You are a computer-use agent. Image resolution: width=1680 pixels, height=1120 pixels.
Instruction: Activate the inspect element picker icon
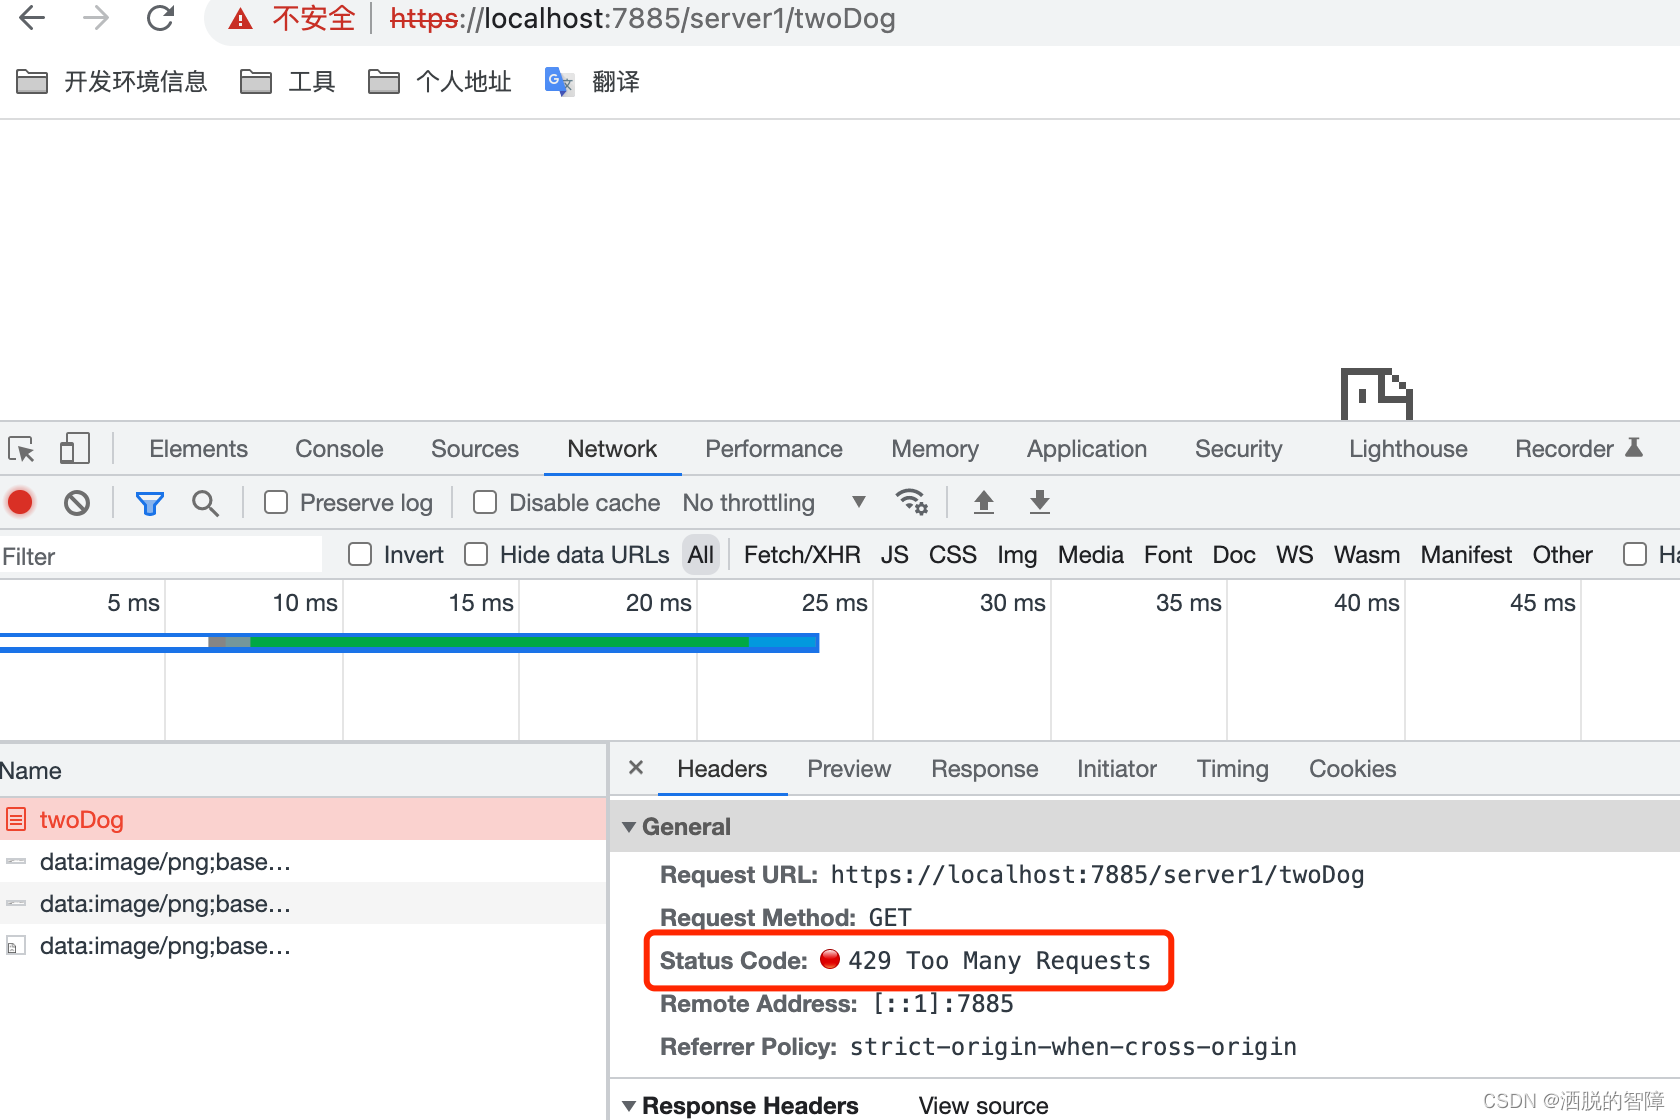(21, 449)
